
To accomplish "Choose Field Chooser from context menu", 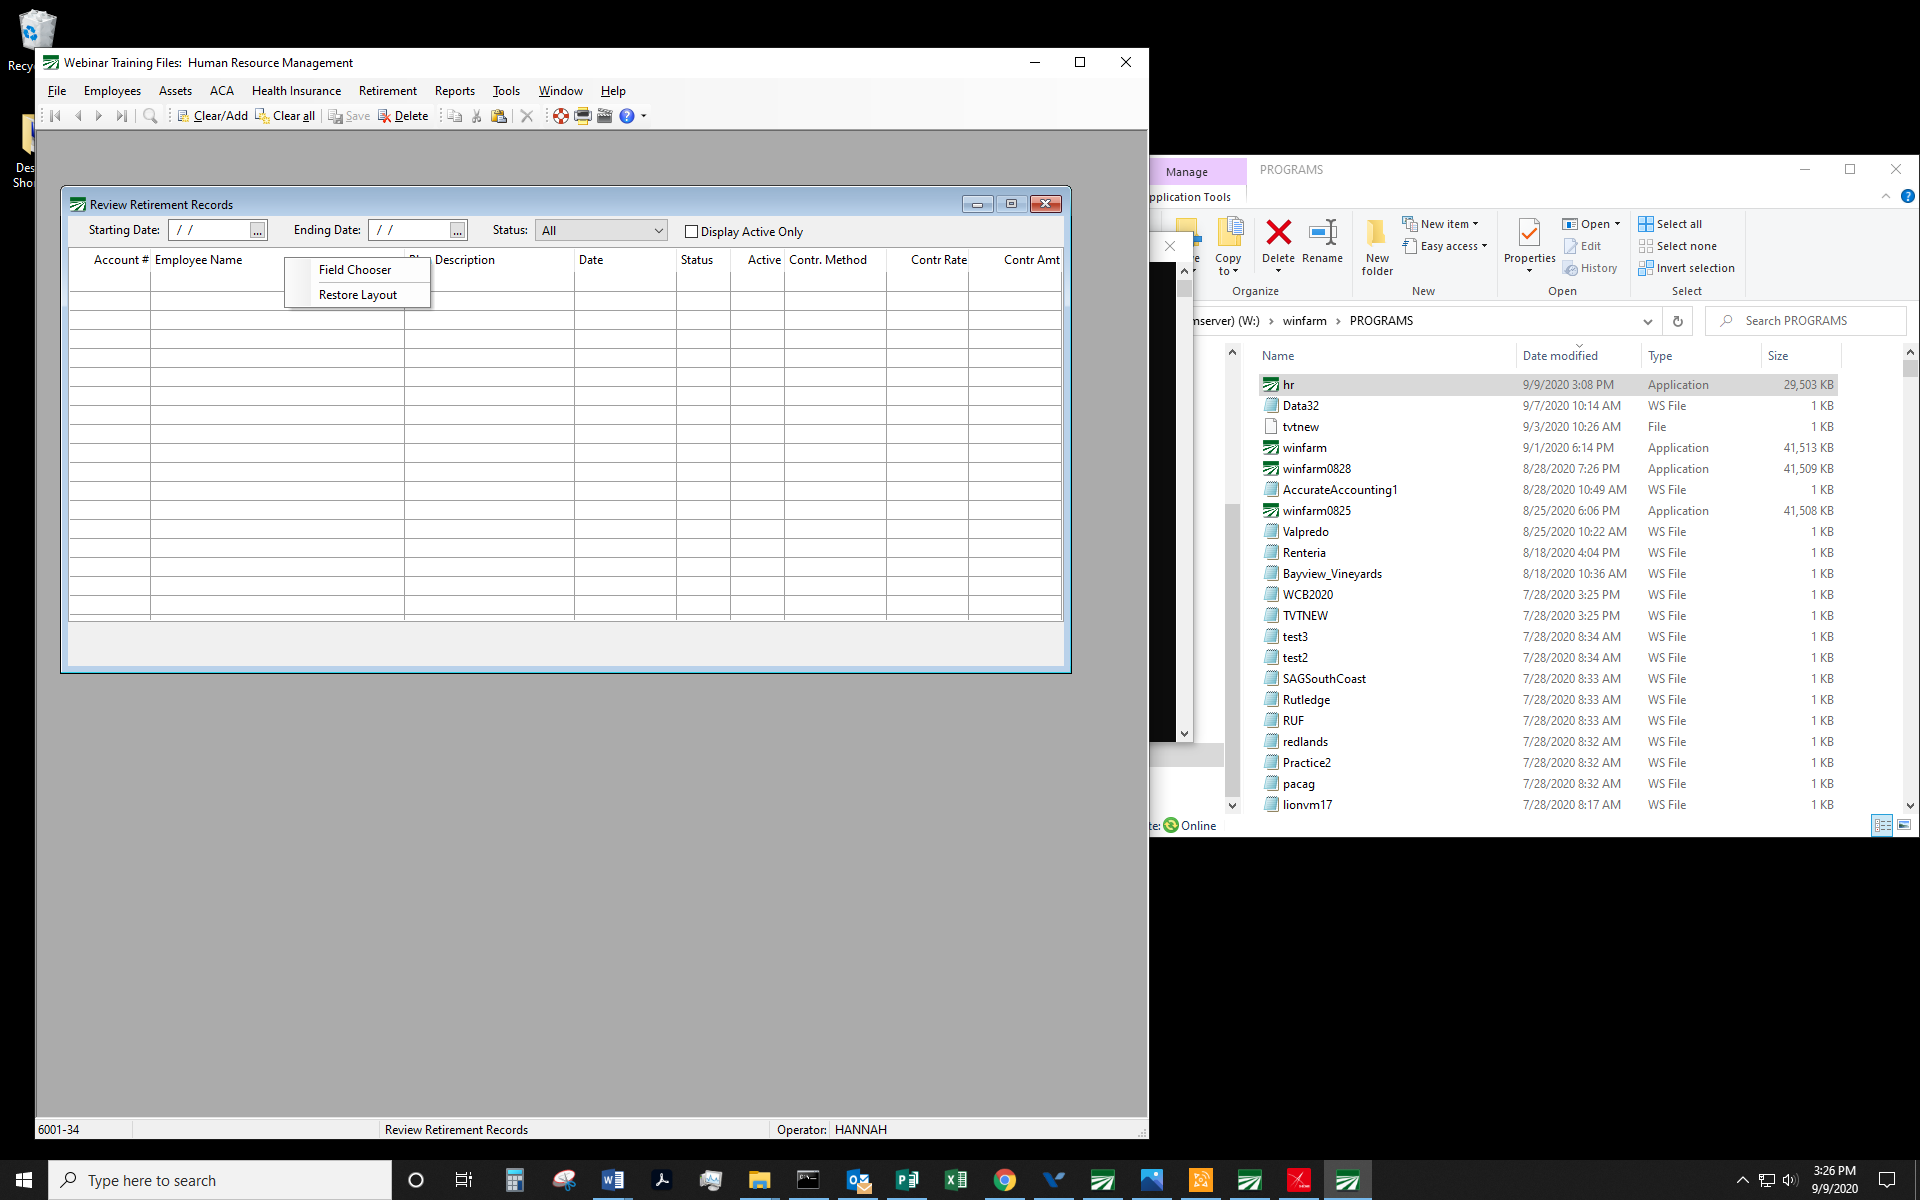I will pyautogui.click(x=355, y=270).
